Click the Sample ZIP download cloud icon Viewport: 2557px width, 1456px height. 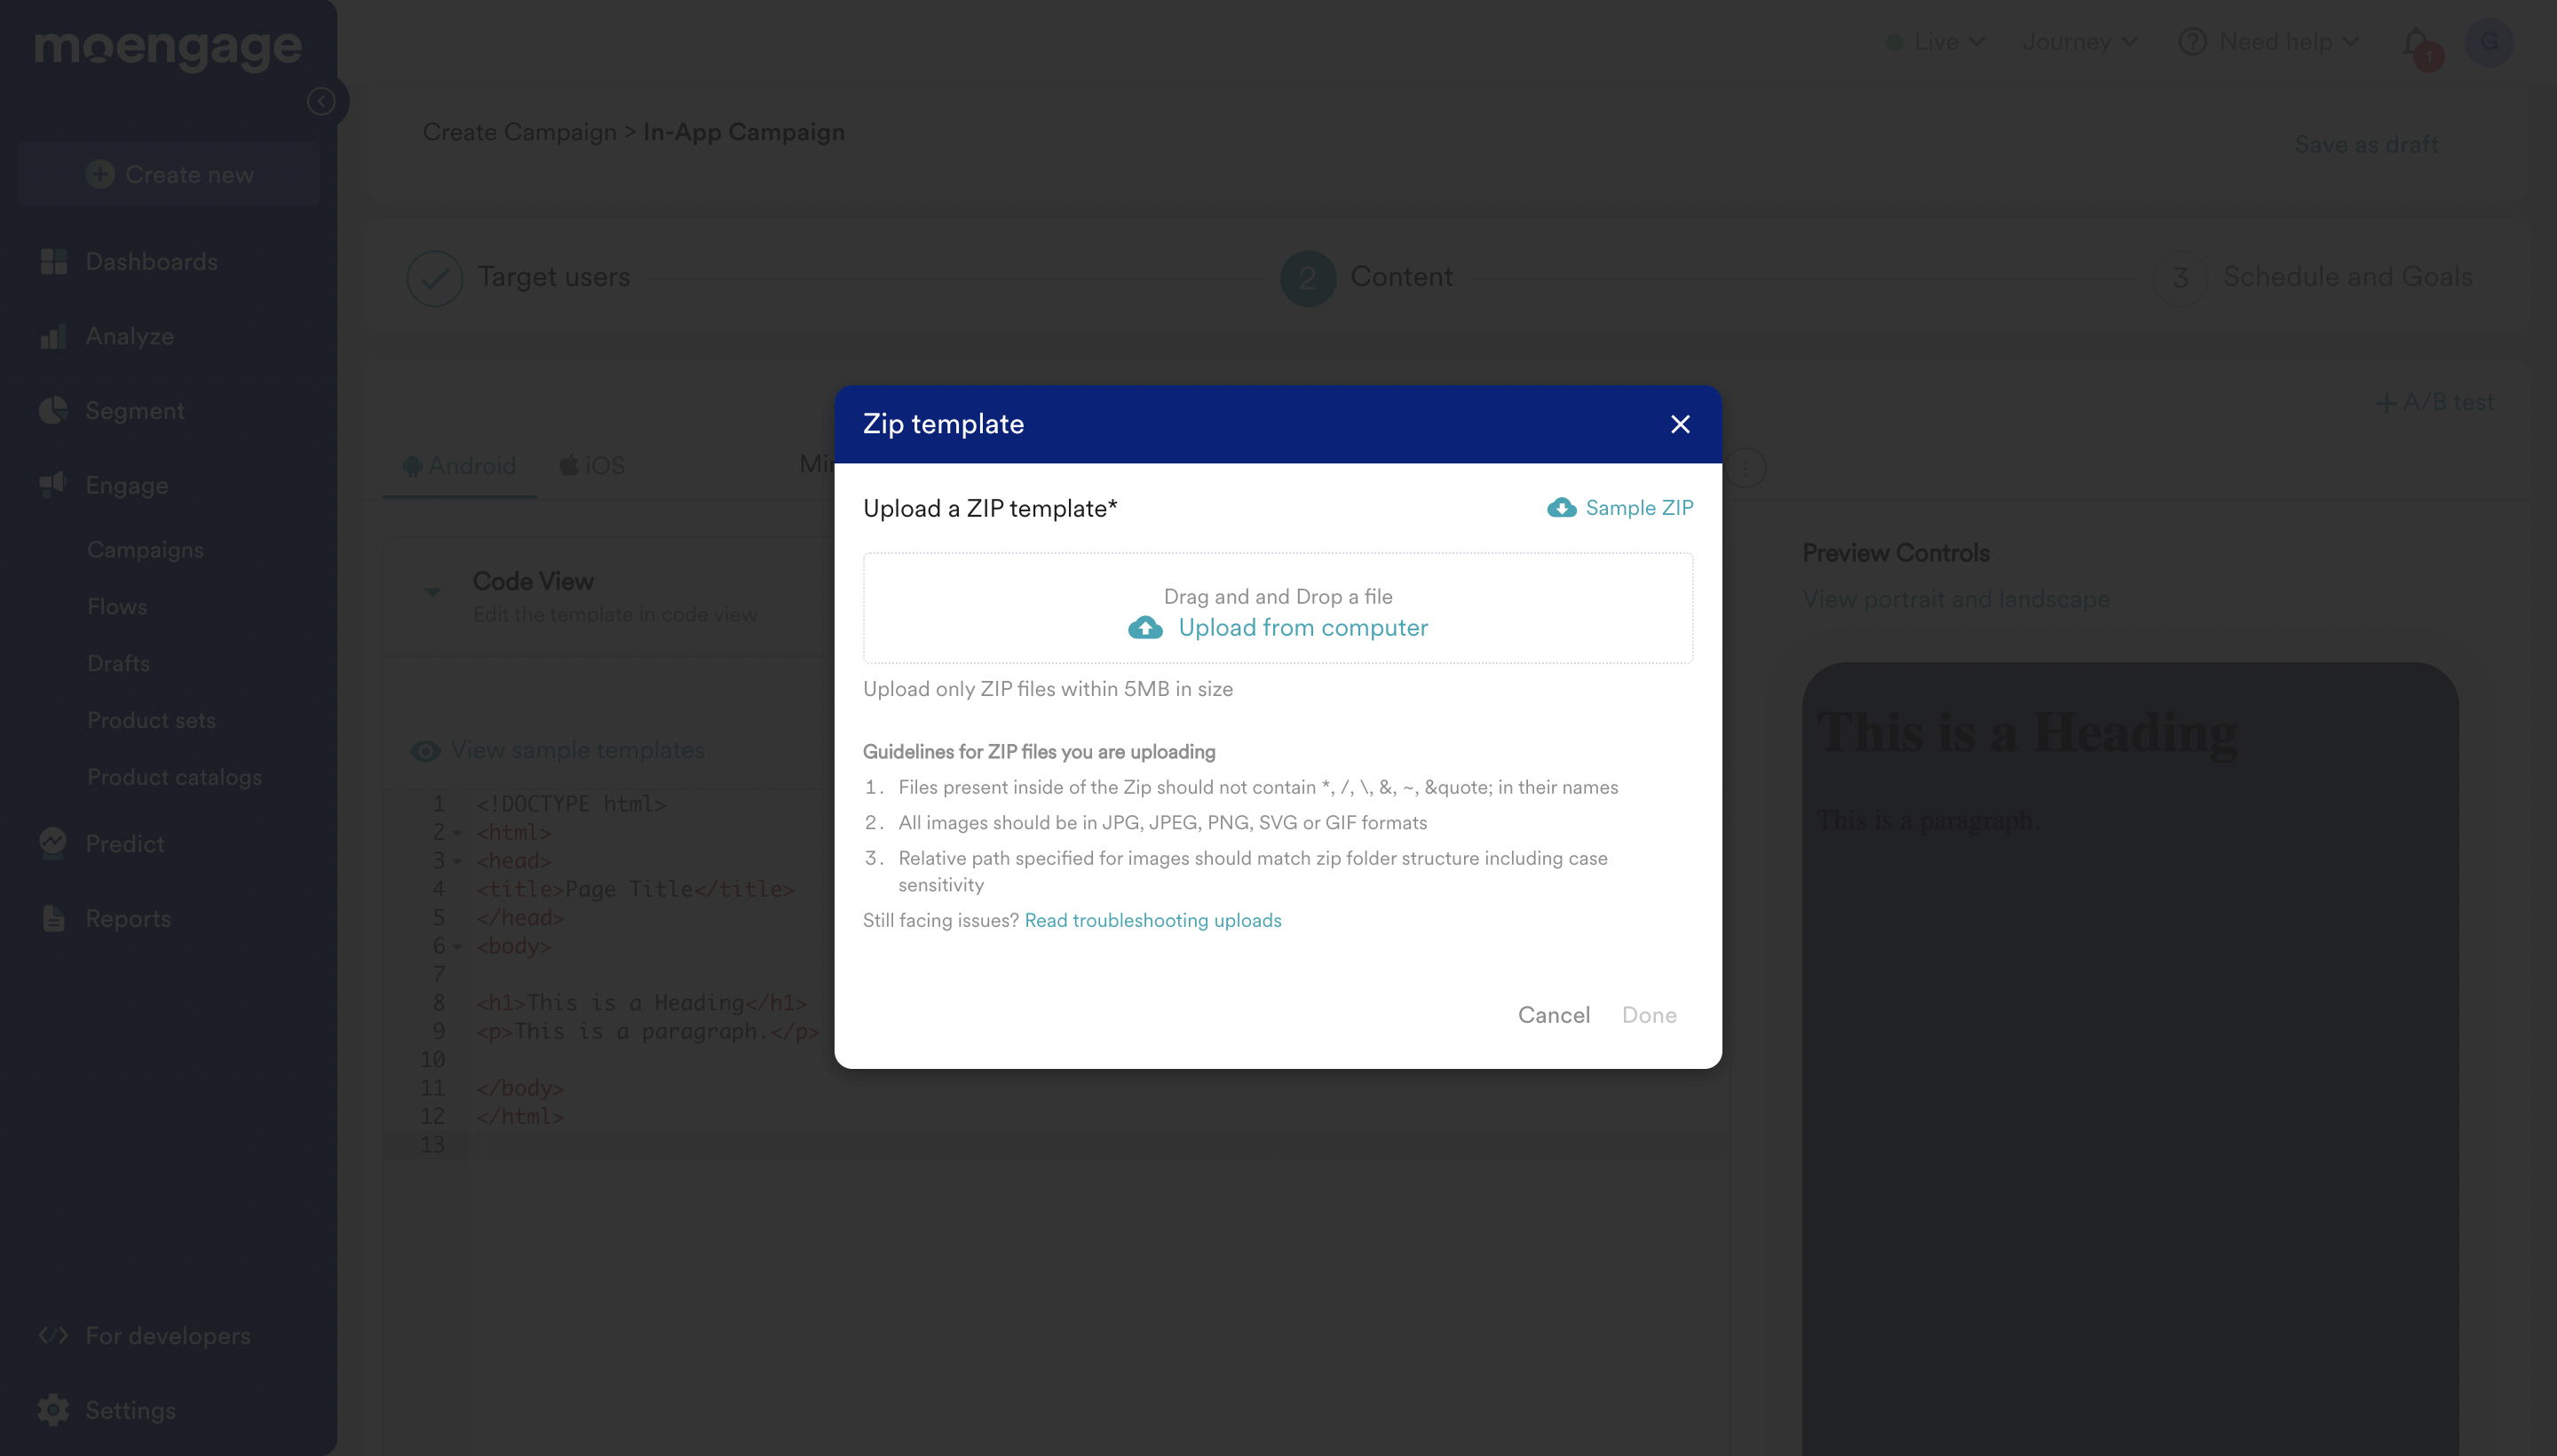tap(1561, 508)
